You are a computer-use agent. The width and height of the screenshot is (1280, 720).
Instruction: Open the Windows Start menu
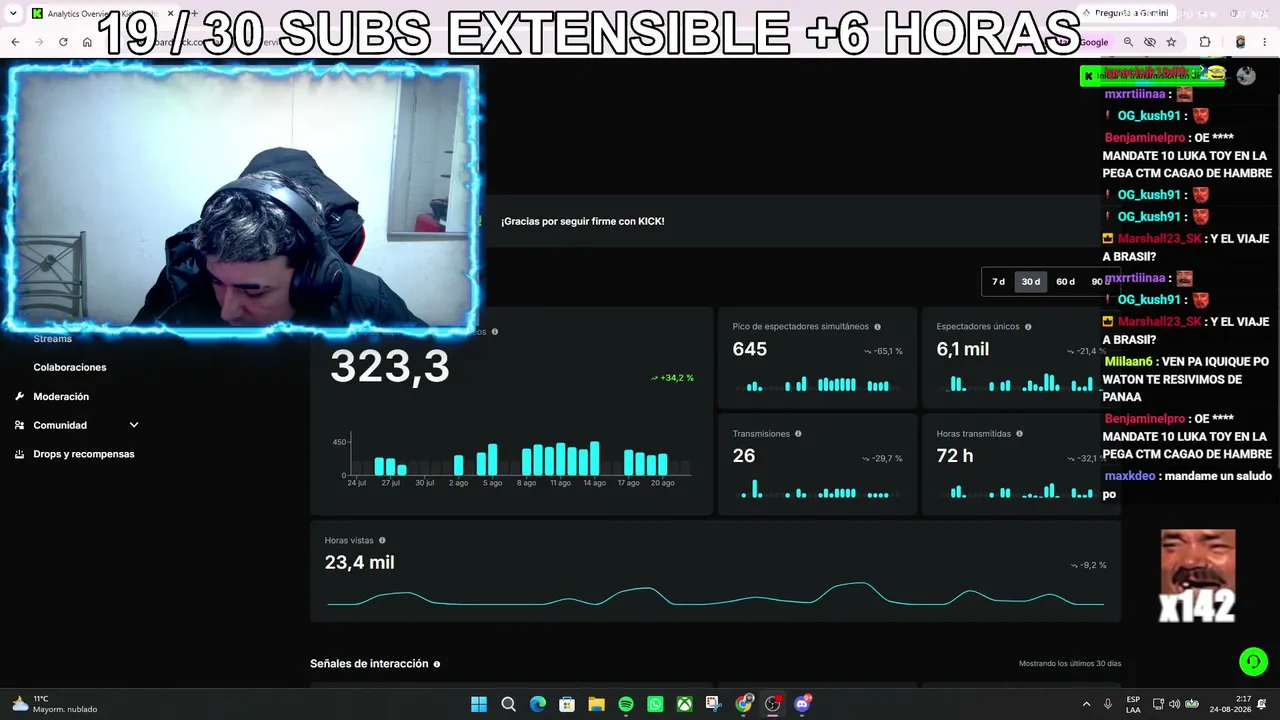(478, 704)
